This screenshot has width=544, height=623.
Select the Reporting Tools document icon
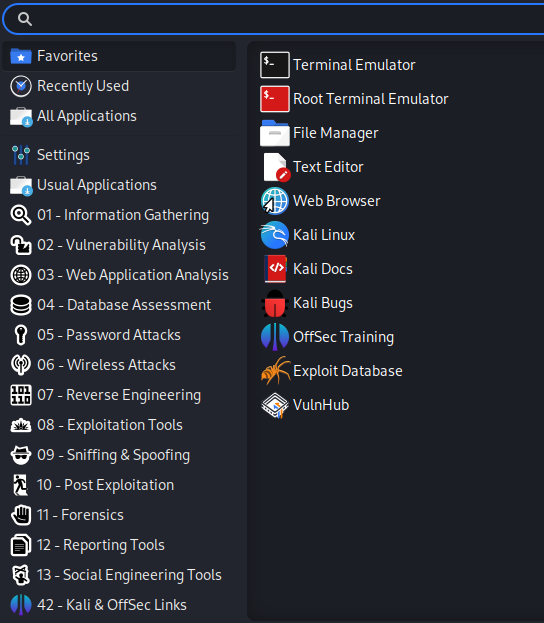(21, 545)
